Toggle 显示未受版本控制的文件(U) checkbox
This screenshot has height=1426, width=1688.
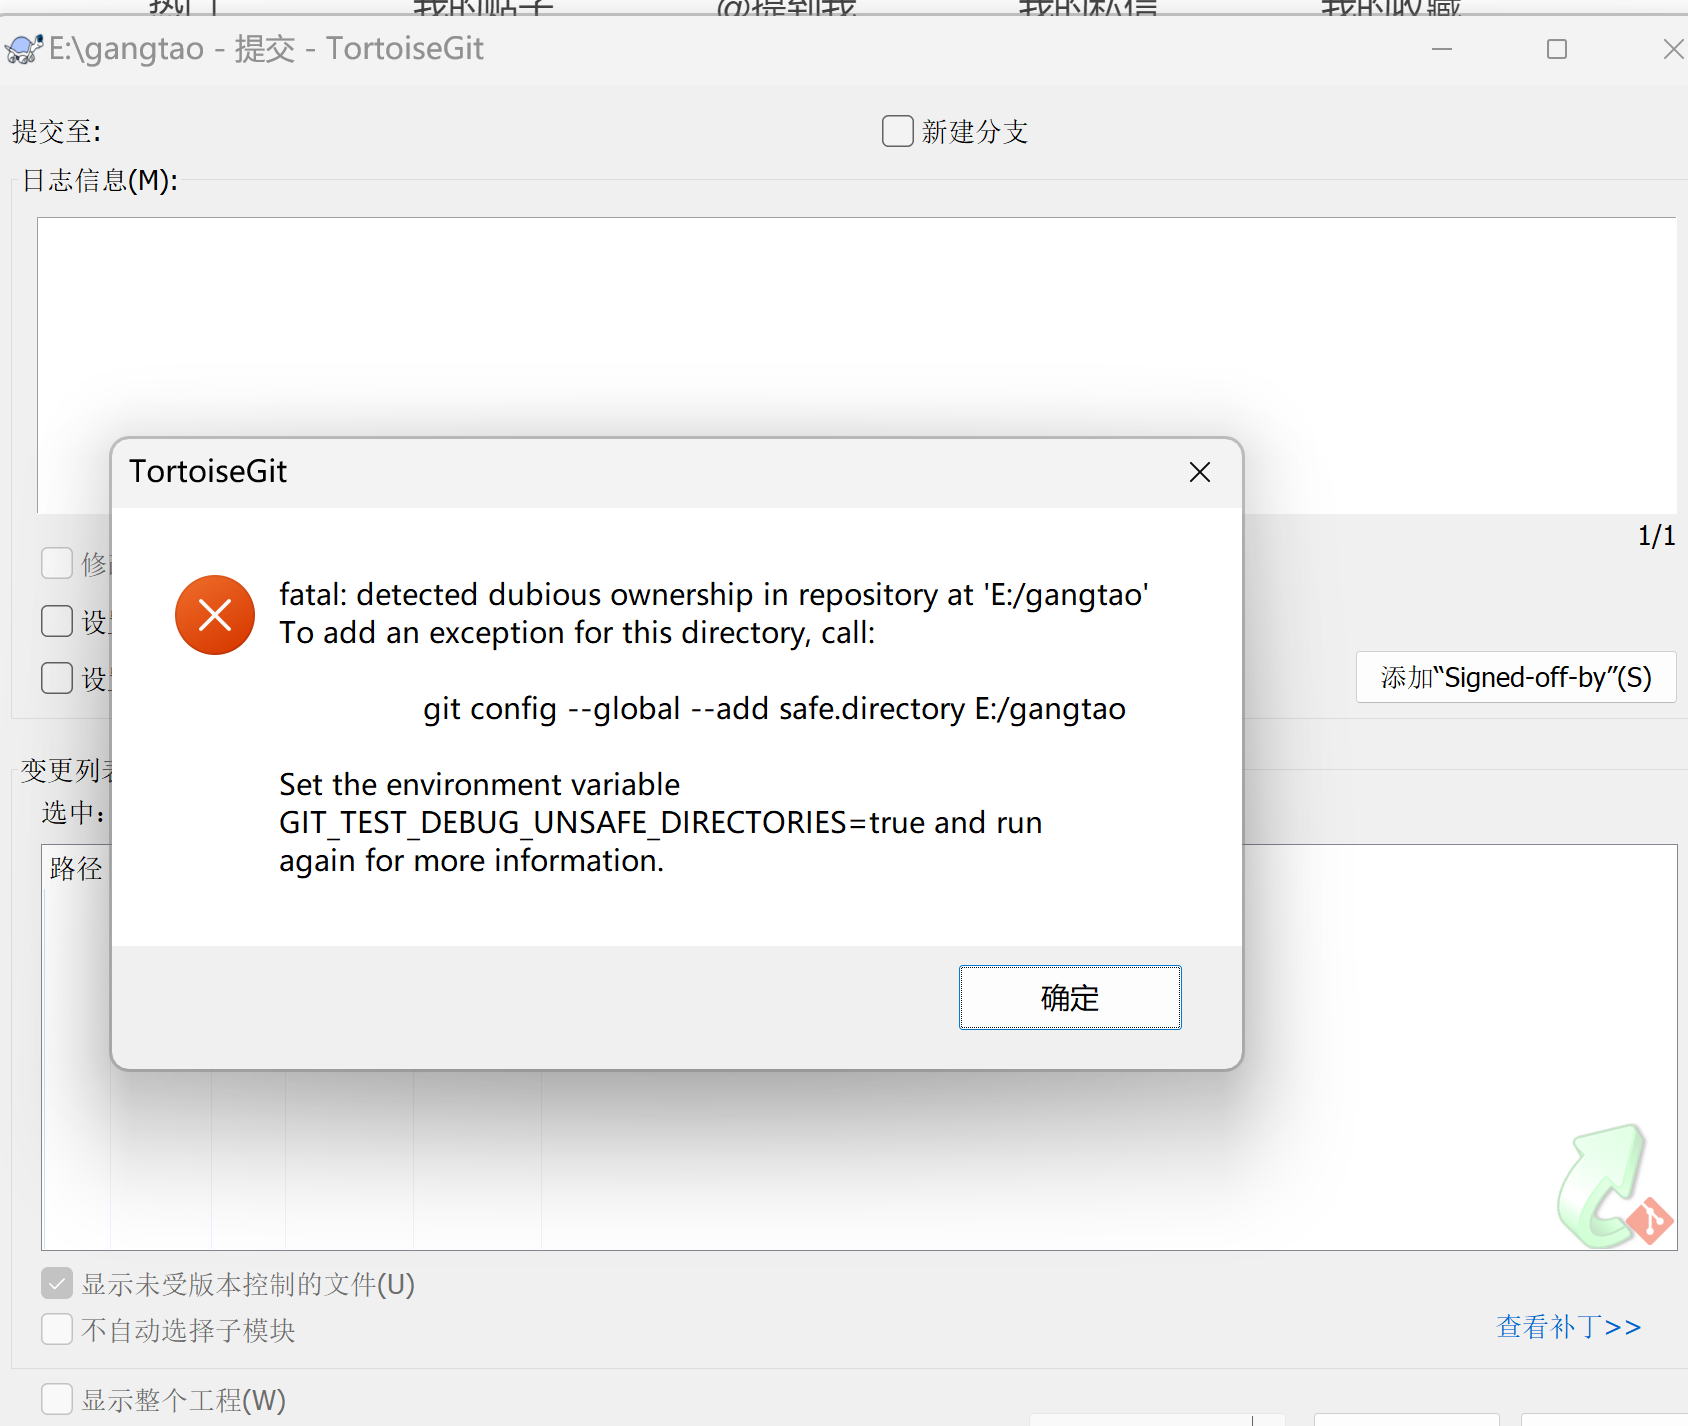[x=57, y=1283]
